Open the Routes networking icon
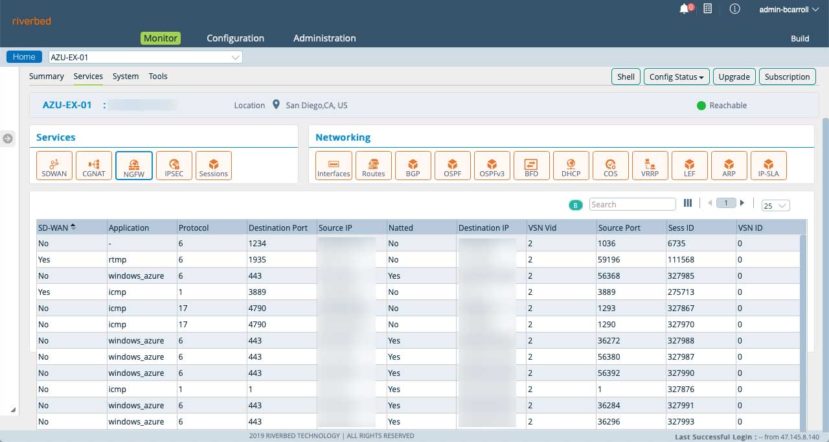The height and width of the screenshot is (442, 829). [x=373, y=165]
